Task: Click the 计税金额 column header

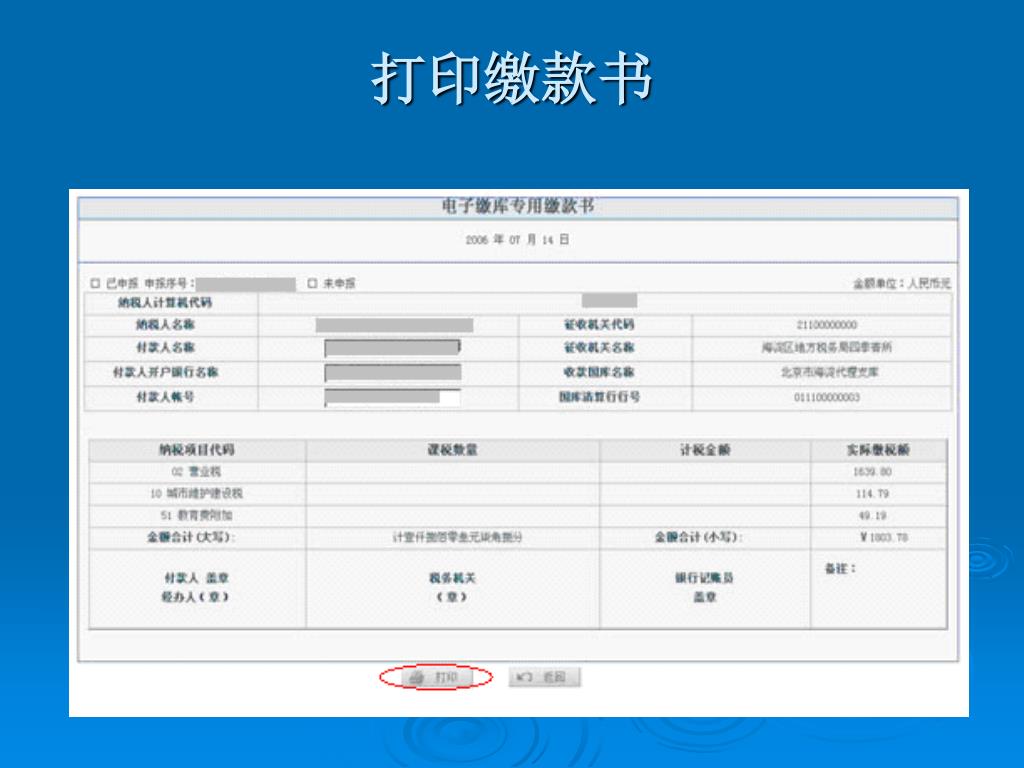Action: [x=705, y=450]
